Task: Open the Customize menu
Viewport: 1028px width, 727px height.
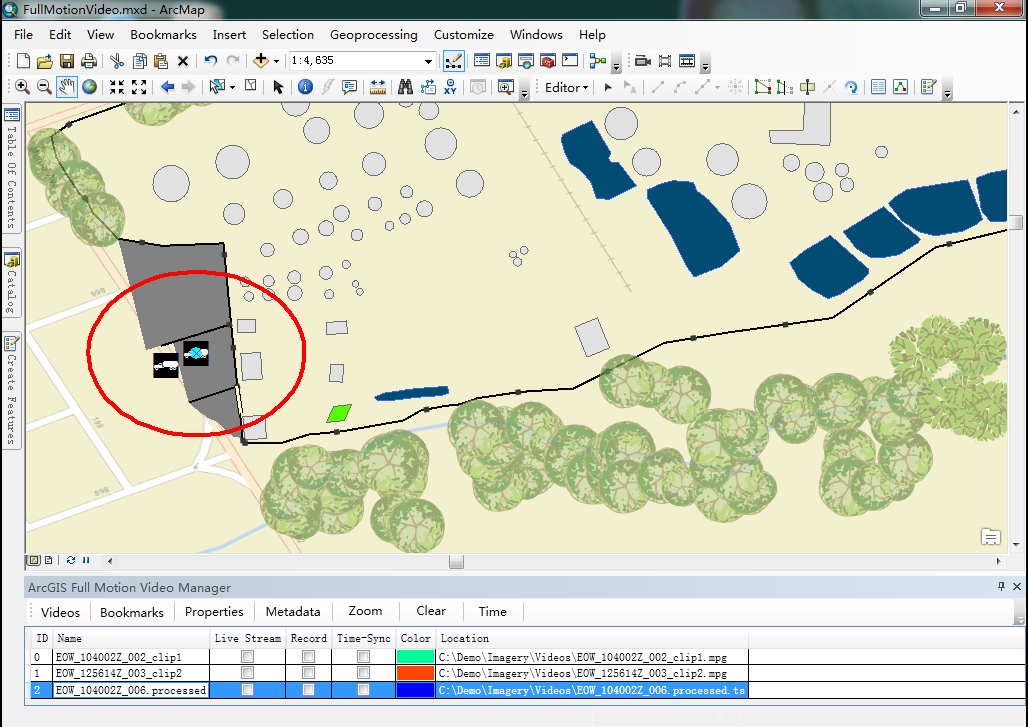Action: (x=464, y=35)
